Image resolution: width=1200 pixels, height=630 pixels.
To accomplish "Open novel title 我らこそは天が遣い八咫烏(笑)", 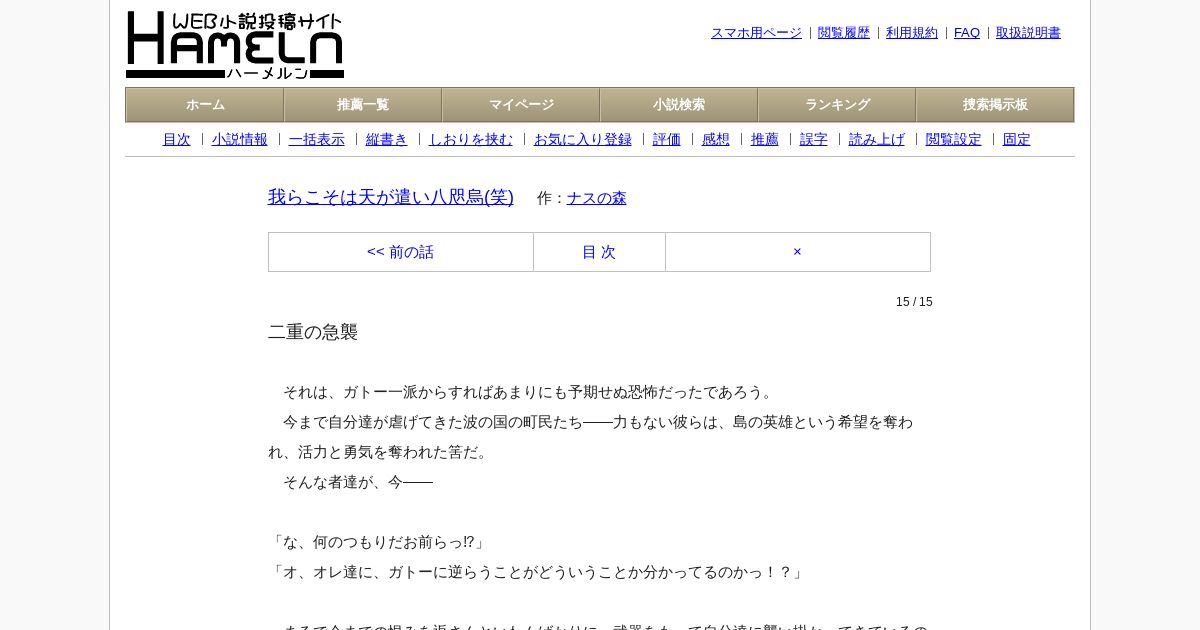I will [391, 197].
